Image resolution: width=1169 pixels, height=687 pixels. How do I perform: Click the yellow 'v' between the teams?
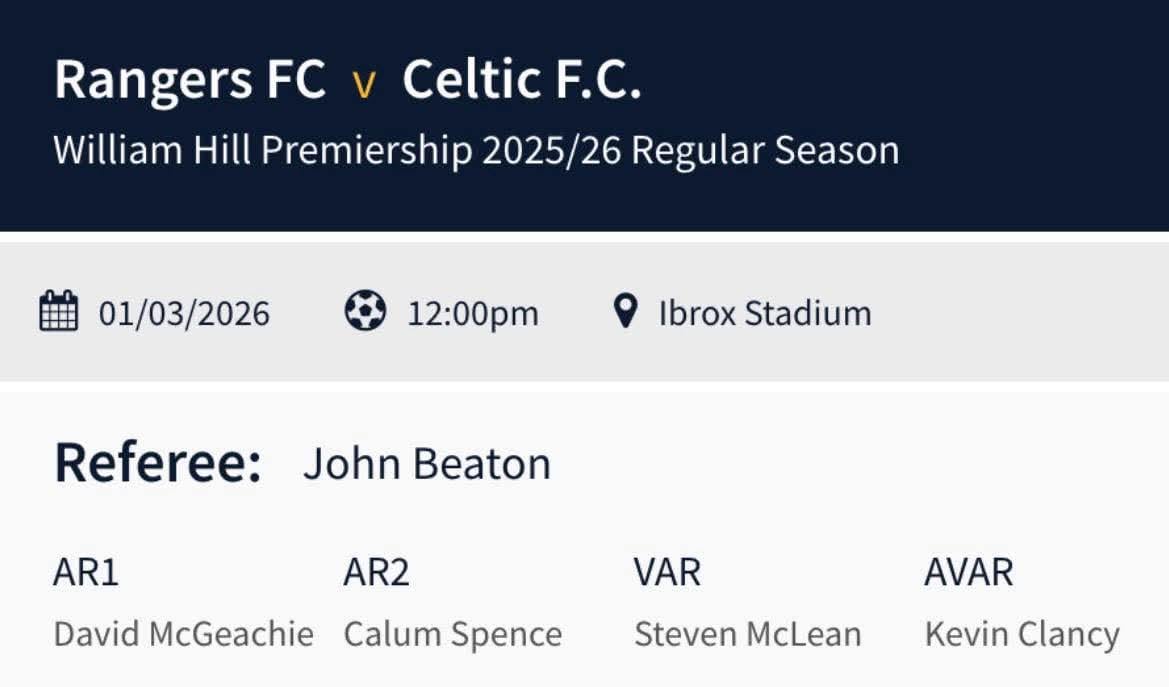click(364, 84)
